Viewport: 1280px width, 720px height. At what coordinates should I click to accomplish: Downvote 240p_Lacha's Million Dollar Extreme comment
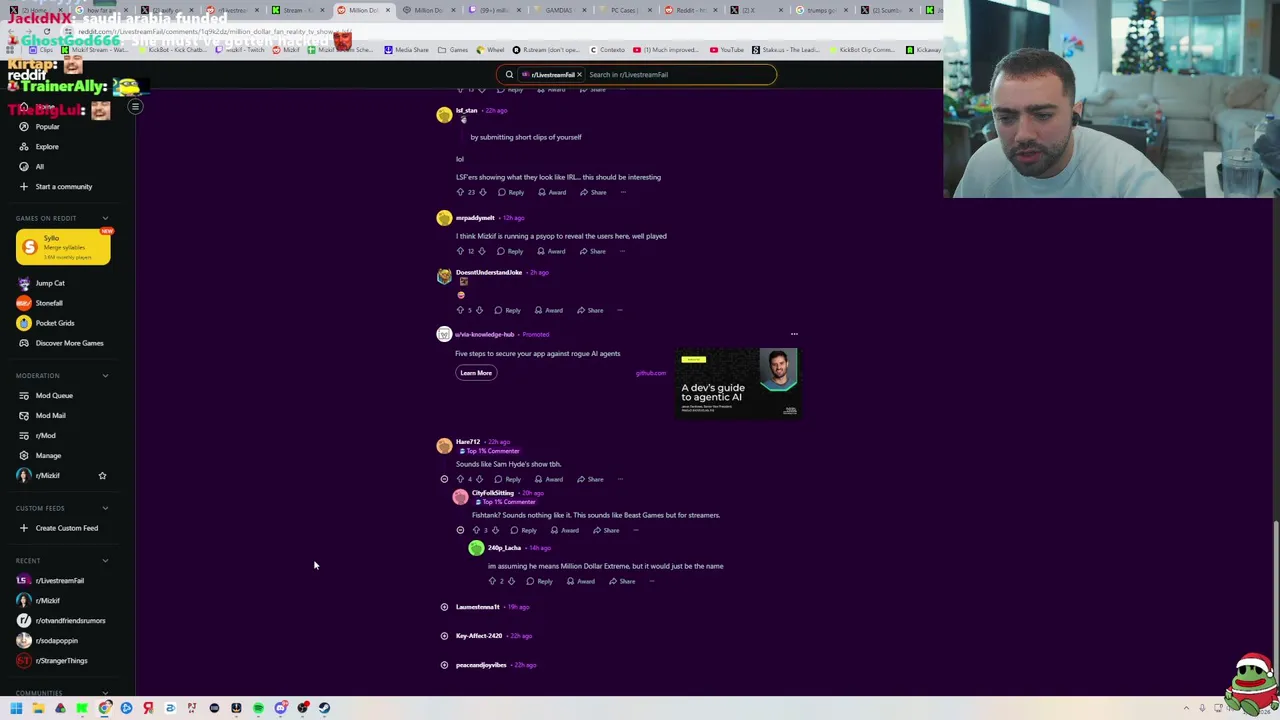coord(511,581)
